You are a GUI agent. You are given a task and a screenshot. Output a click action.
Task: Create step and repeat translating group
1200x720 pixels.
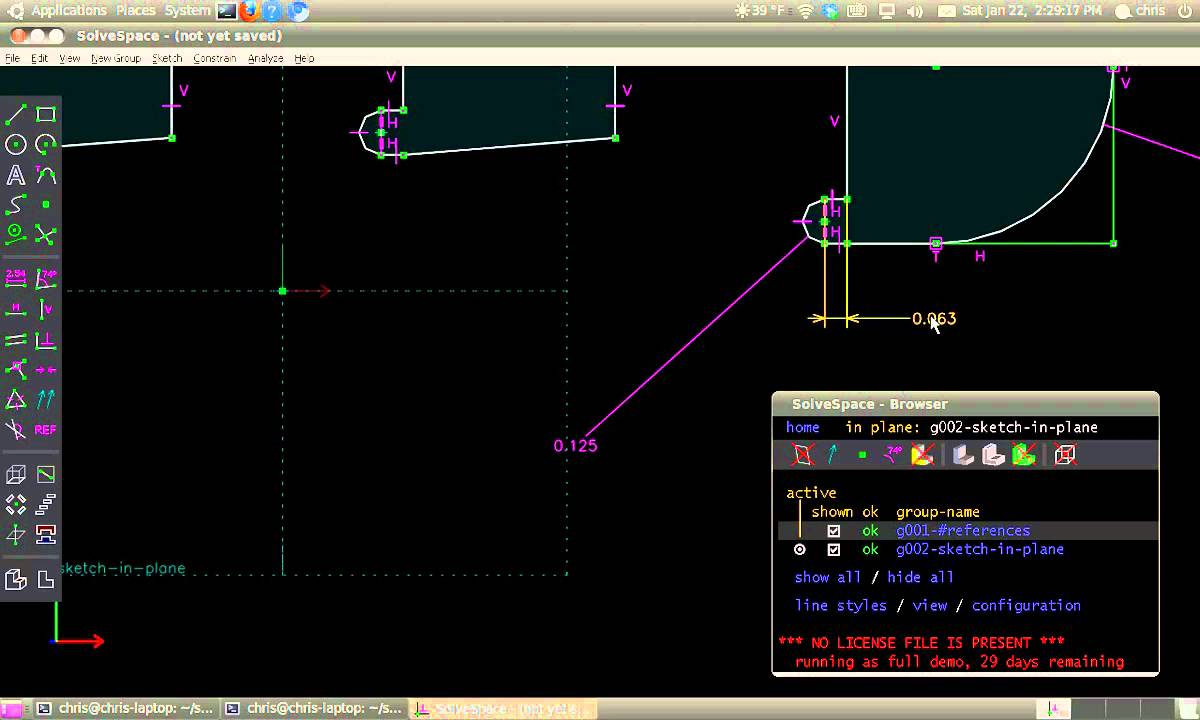pyautogui.click(x=46, y=505)
